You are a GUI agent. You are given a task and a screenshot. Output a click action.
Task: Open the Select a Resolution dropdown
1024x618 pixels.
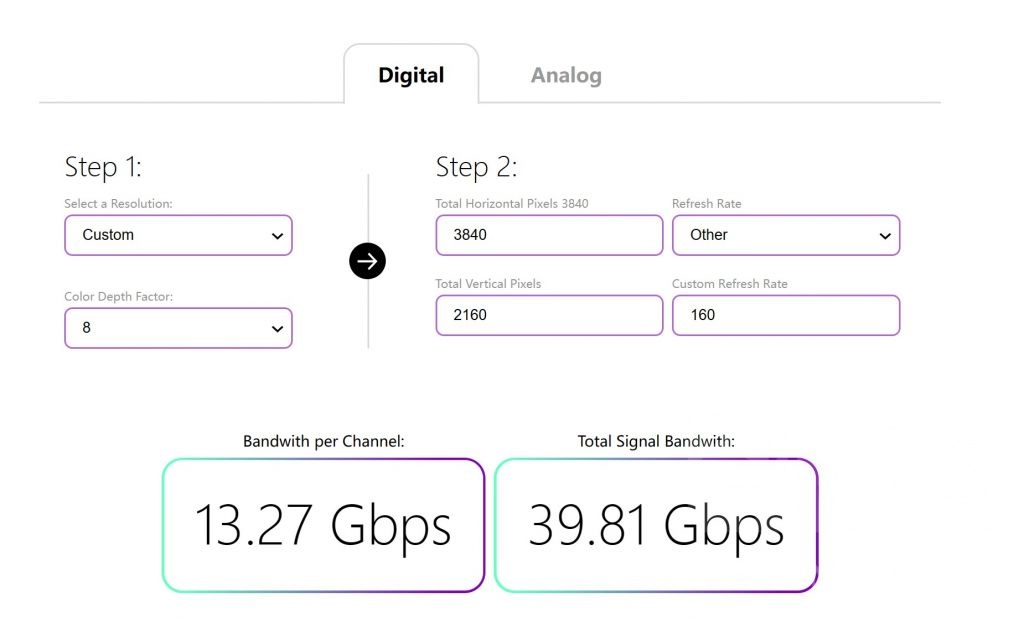[178, 235]
